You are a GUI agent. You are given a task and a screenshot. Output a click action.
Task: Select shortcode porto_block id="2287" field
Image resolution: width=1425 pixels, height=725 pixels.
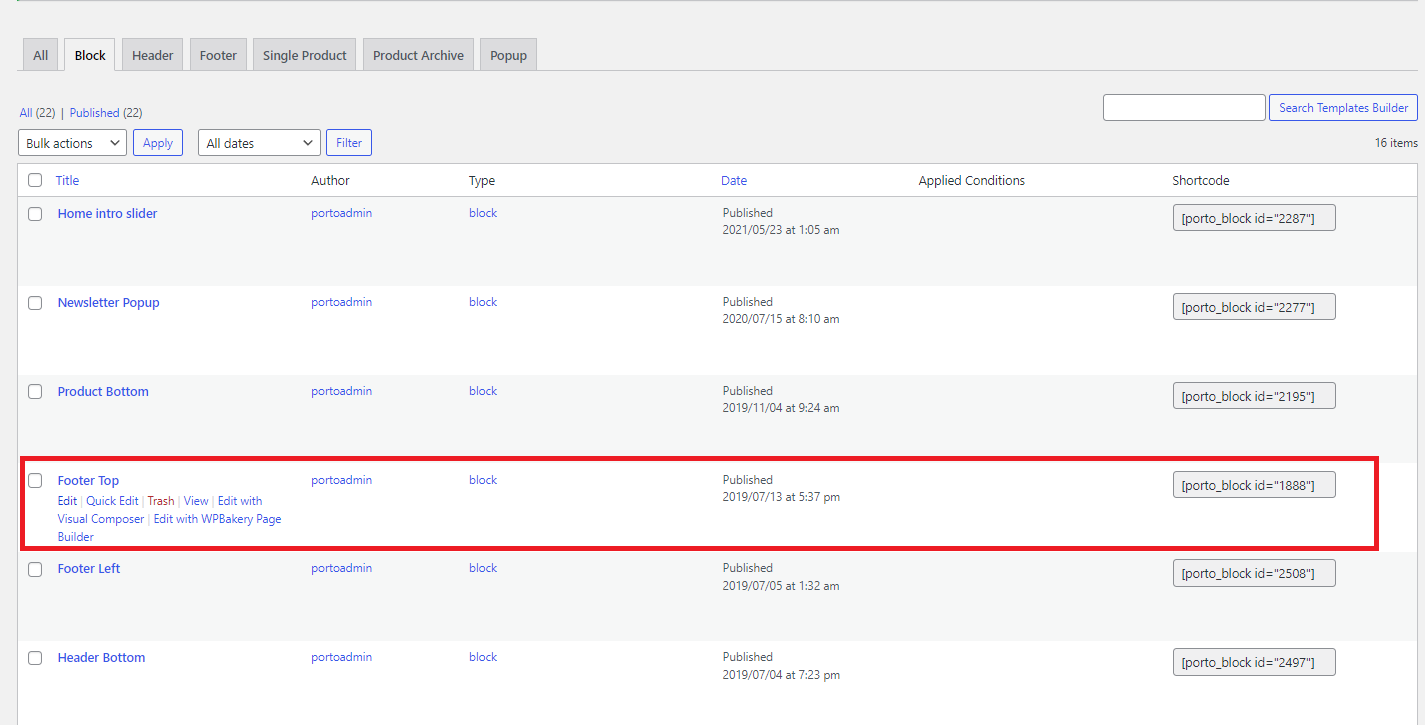1254,218
